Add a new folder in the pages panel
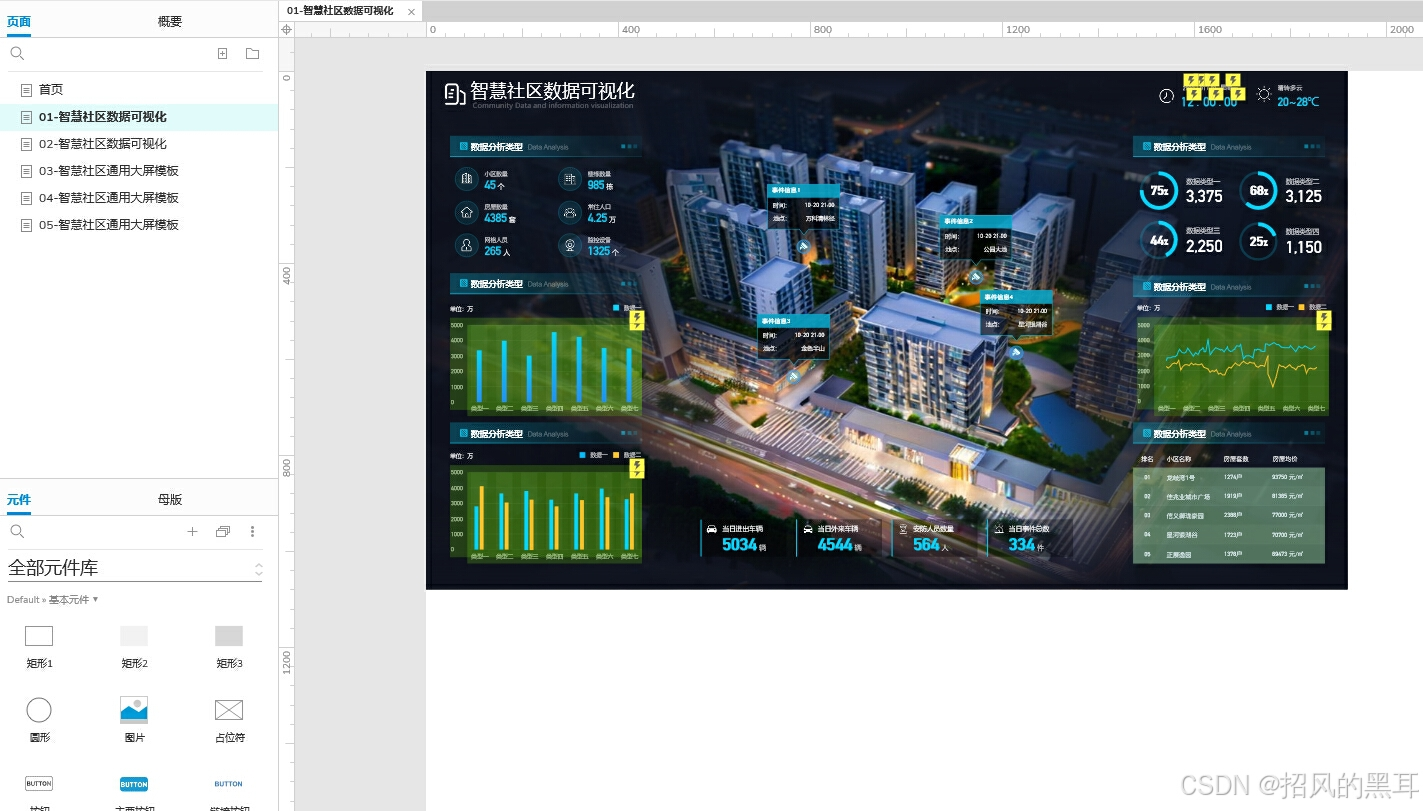The image size is (1423, 811). pos(252,54)
